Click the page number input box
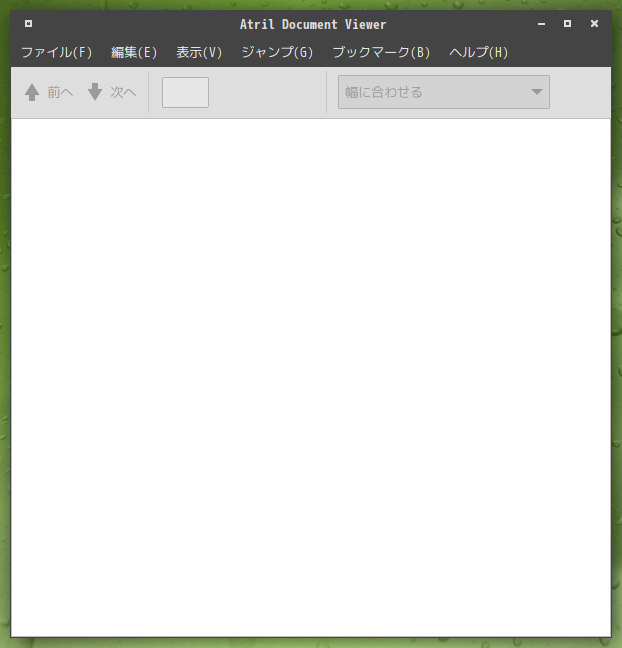This screenshot has height=648, width=622. 185,92
